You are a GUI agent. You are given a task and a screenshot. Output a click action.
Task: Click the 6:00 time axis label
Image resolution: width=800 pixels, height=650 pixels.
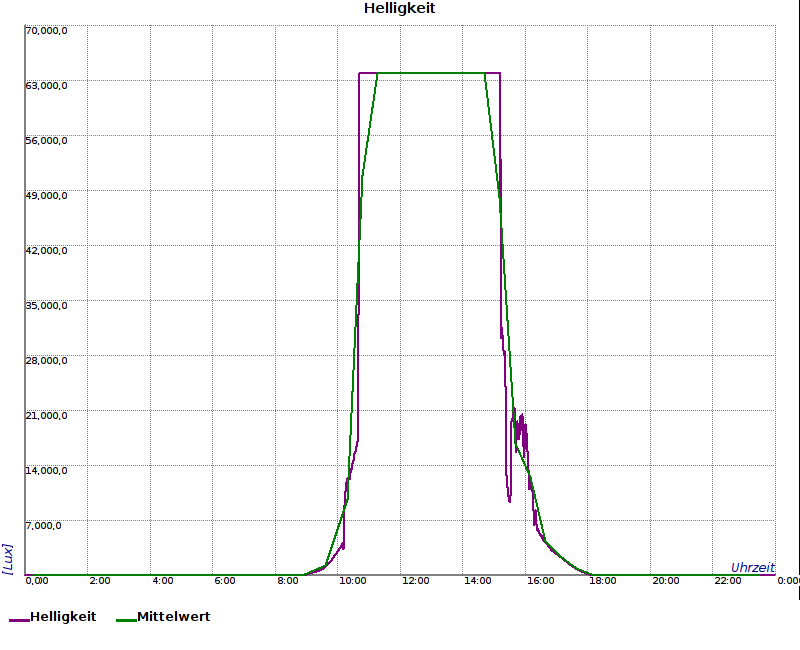(224, 581)
